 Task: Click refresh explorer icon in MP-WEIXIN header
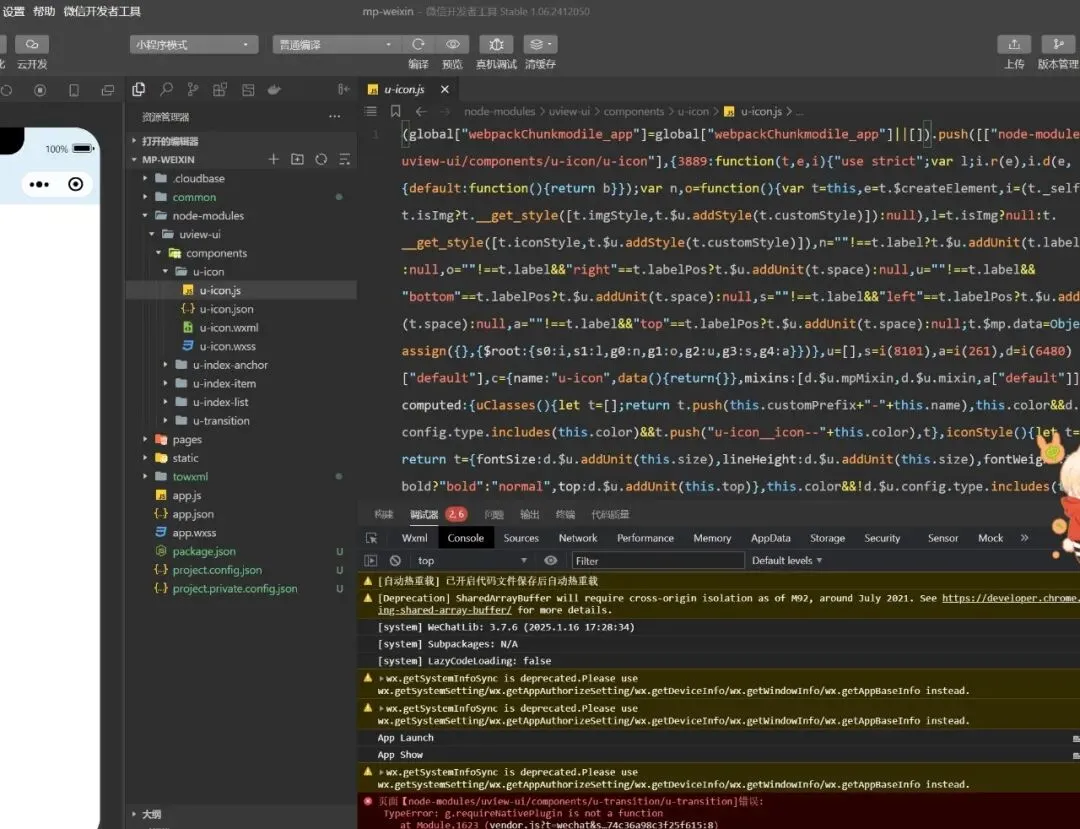tap(321, 159)
